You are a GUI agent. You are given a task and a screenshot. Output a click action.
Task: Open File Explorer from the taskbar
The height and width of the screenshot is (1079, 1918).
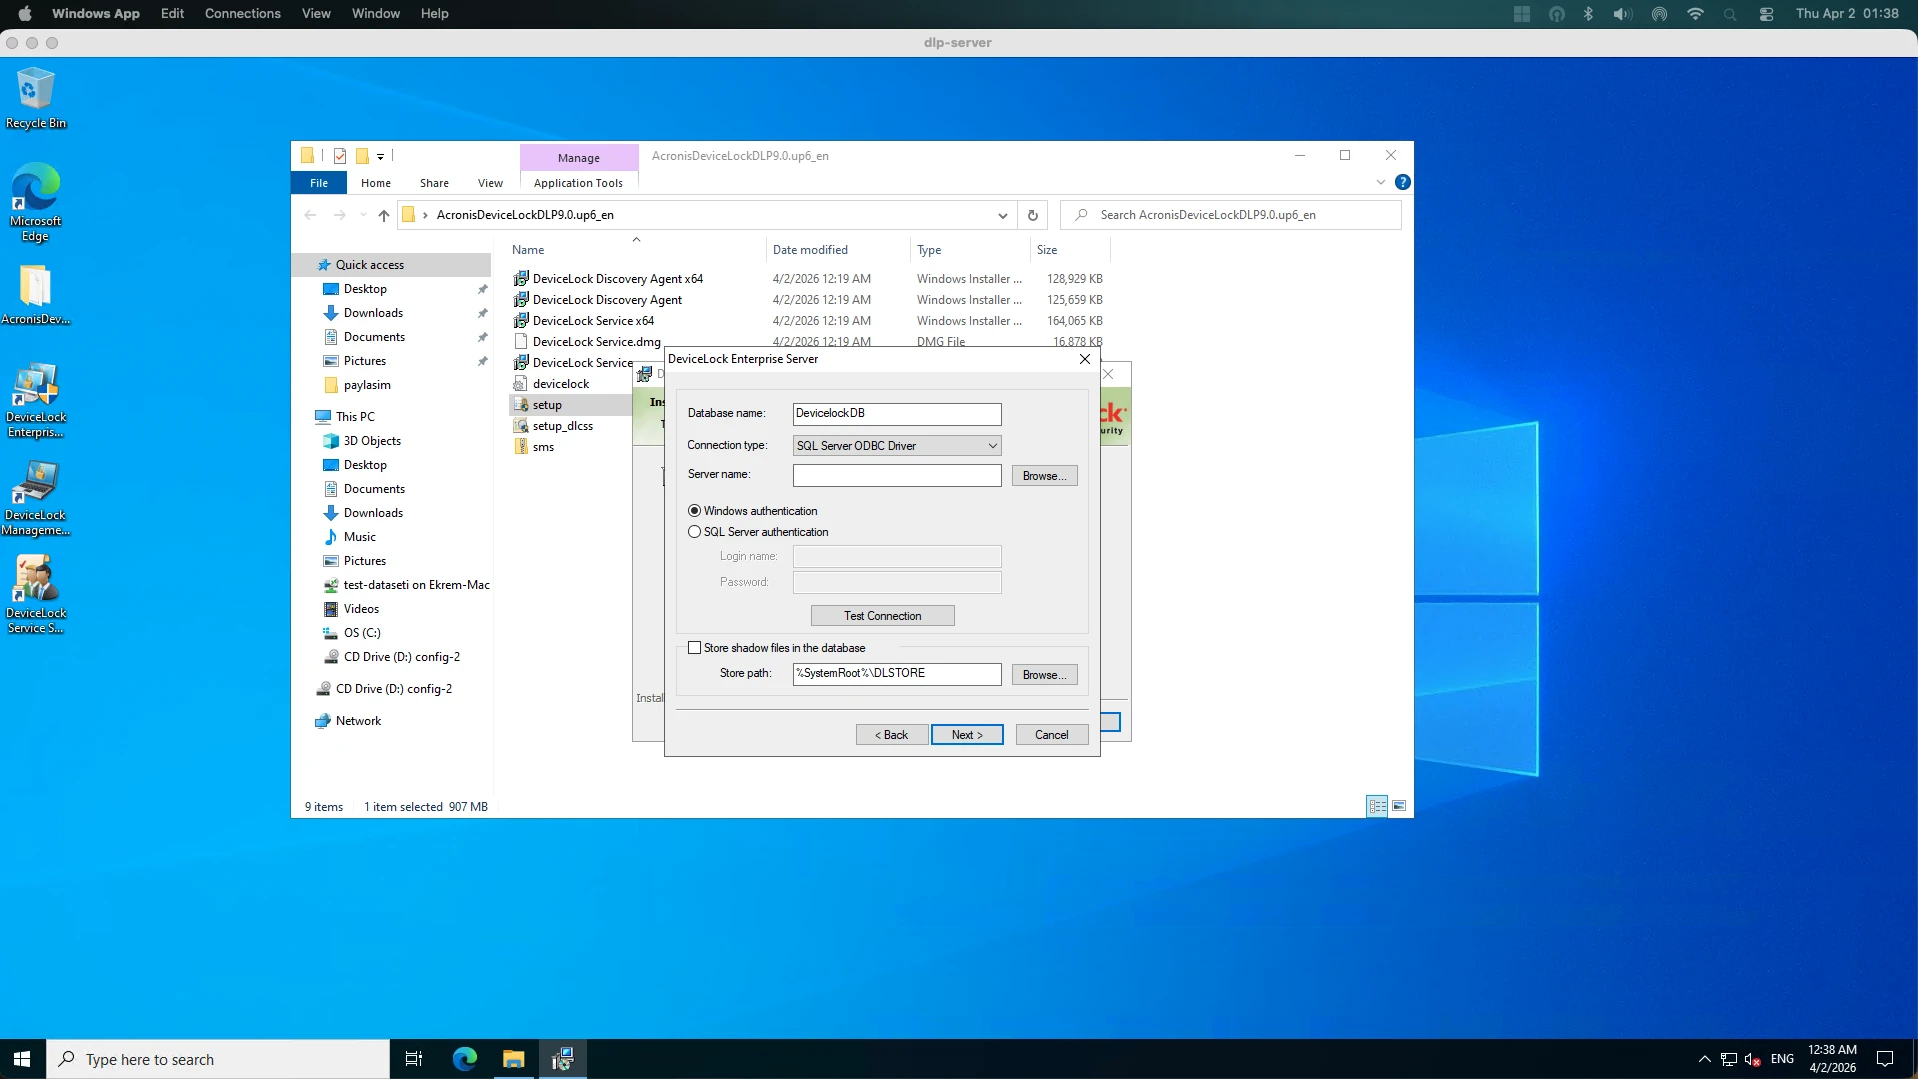click(x=514, y=1059)
